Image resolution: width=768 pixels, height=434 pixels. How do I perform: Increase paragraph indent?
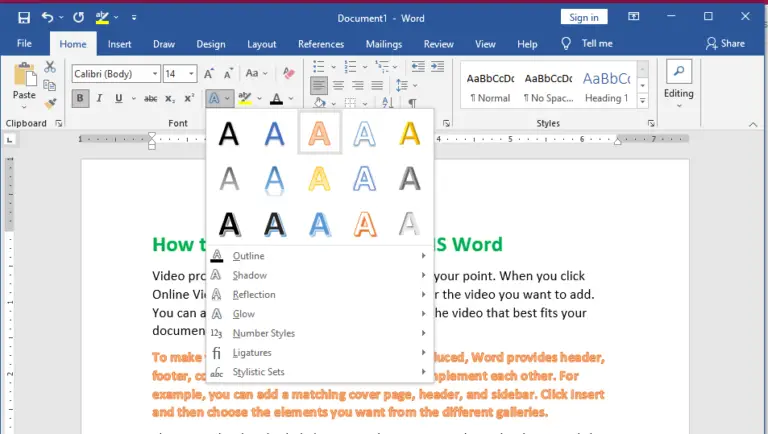[x=437, y=66]
